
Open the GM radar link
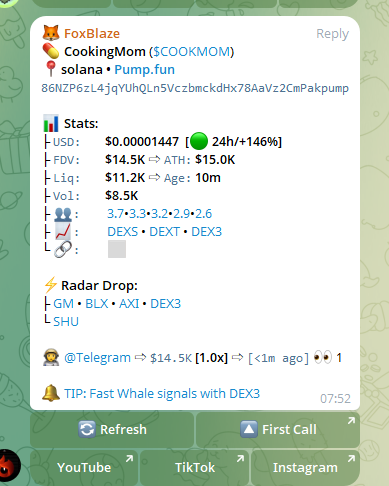click(63, 304)
